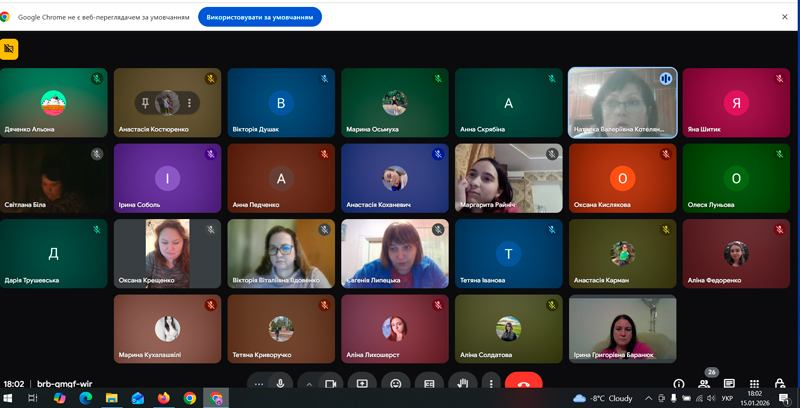
Task: Dismiss the default browser notification bar
Action: coord(785,17)
